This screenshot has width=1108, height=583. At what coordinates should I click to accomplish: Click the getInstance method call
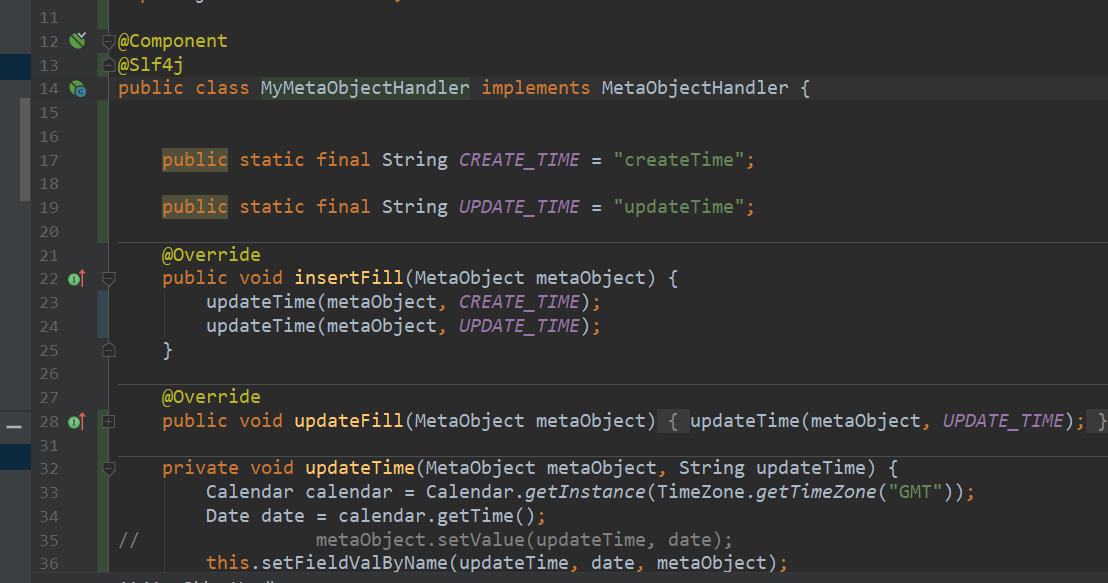584,492
